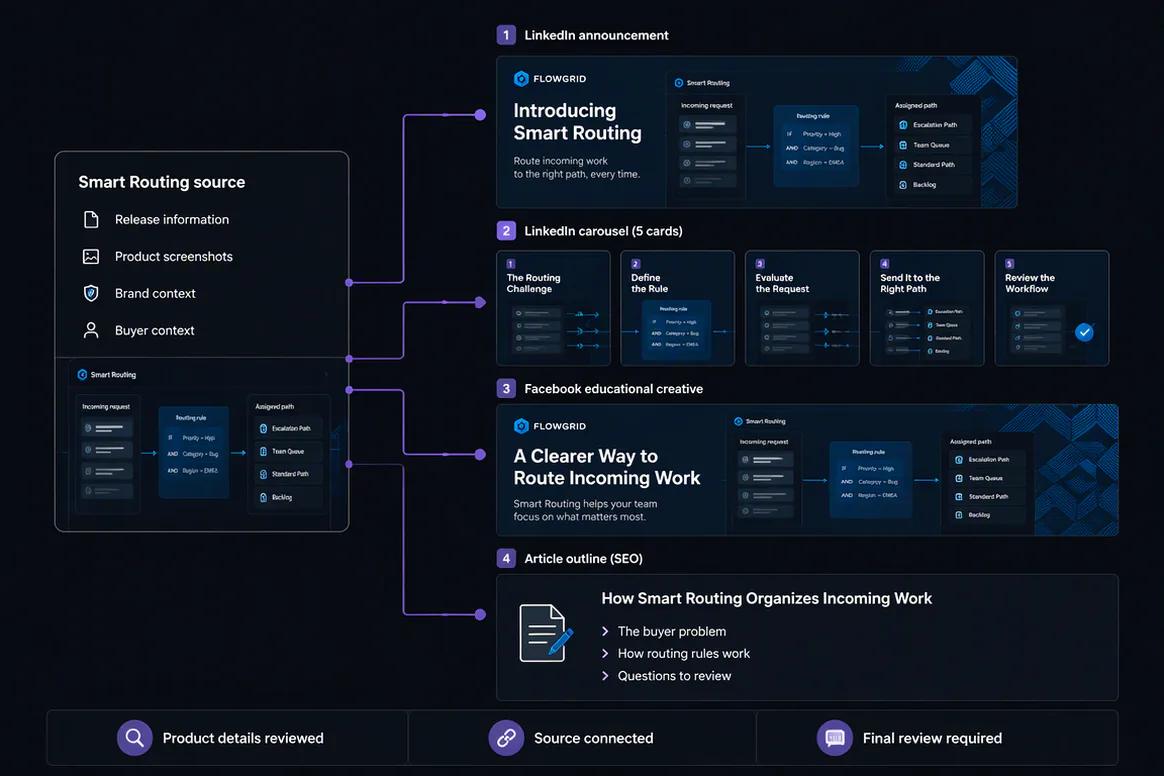Click Backlog icon in source panel preview

(263, 498)
